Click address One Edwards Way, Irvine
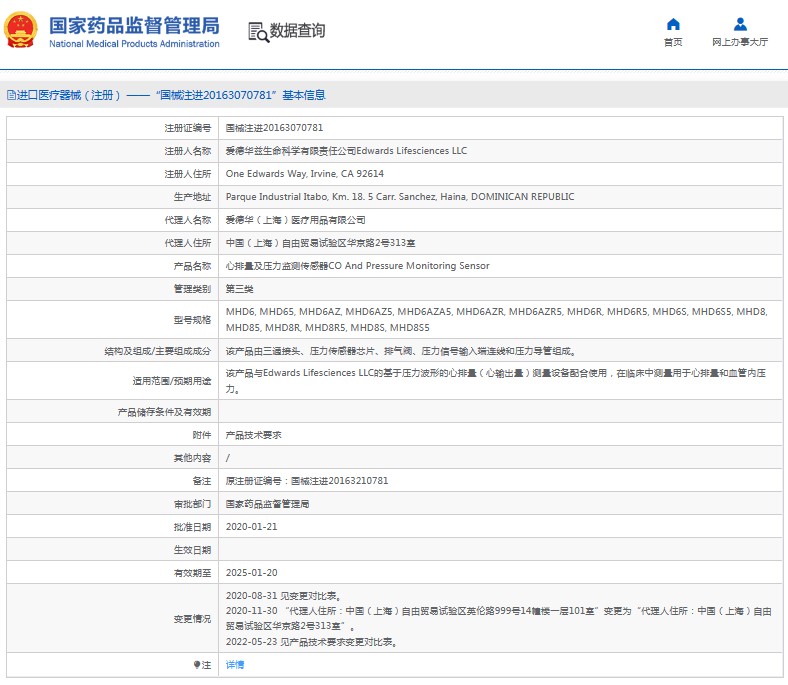The image size is (788, 685). click(x=305, y=174)
